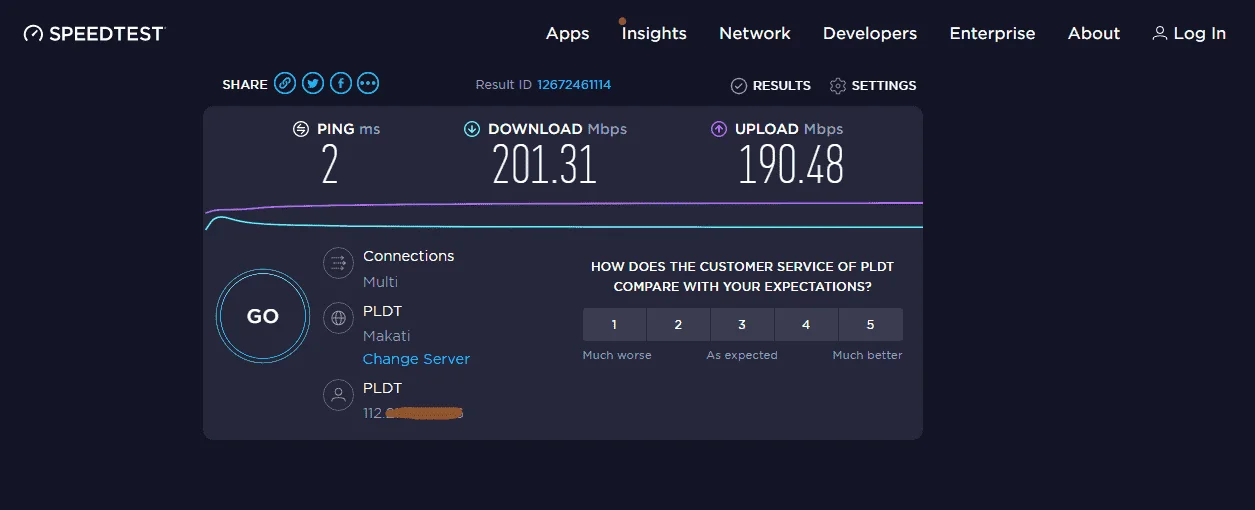The height and width of the screenshot is (510, 1255).
Task: Rate customer service 2
Action: [x=678, y=324]
